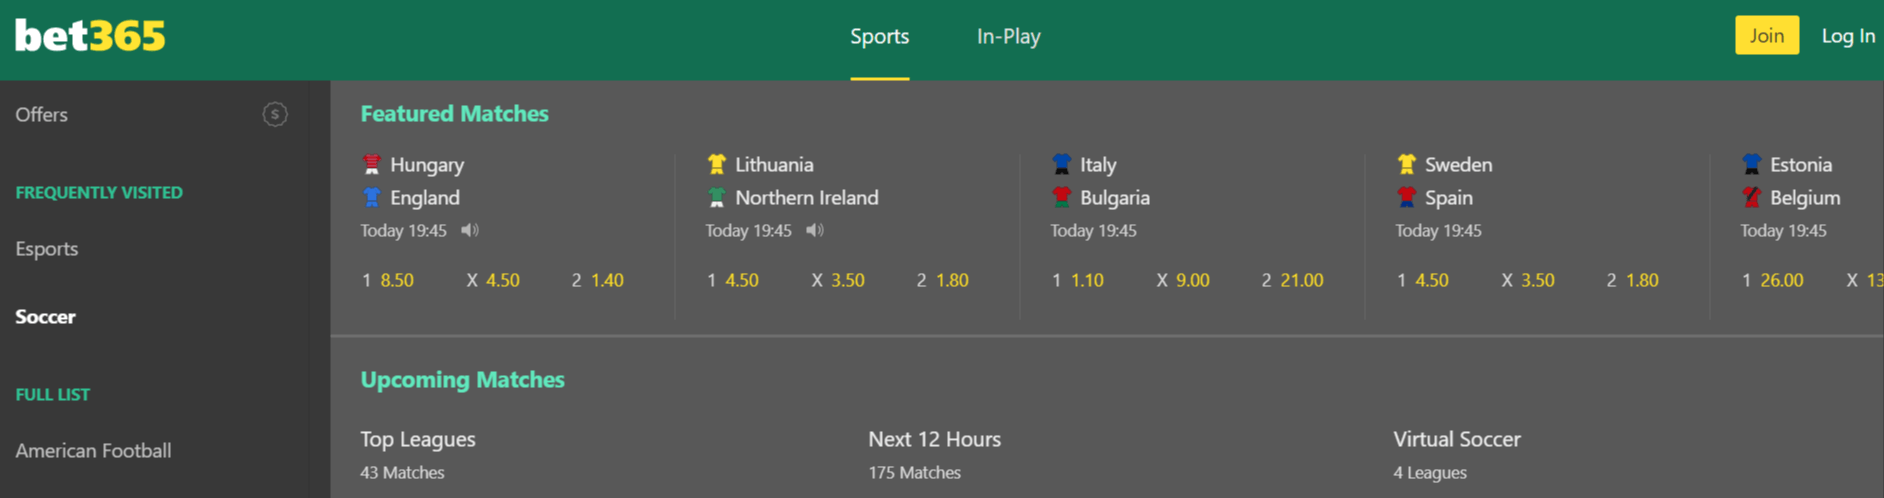Click the bet365 logo
This screenshot has width=1884, height=498.
90,36
